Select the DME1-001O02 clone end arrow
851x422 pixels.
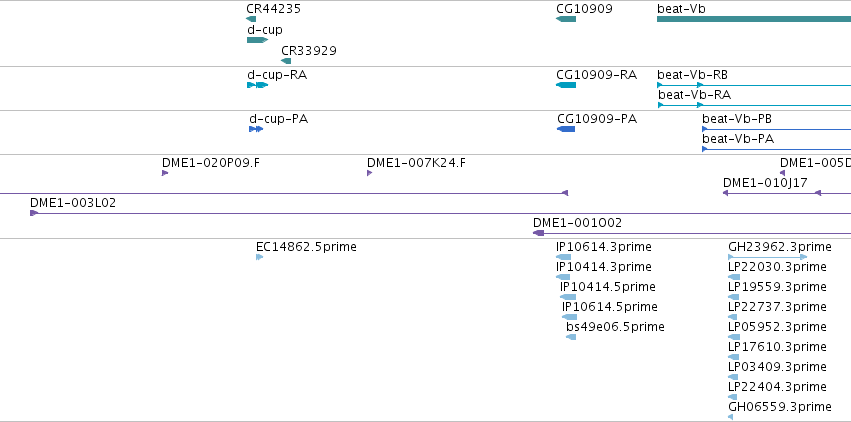[538, 233]
